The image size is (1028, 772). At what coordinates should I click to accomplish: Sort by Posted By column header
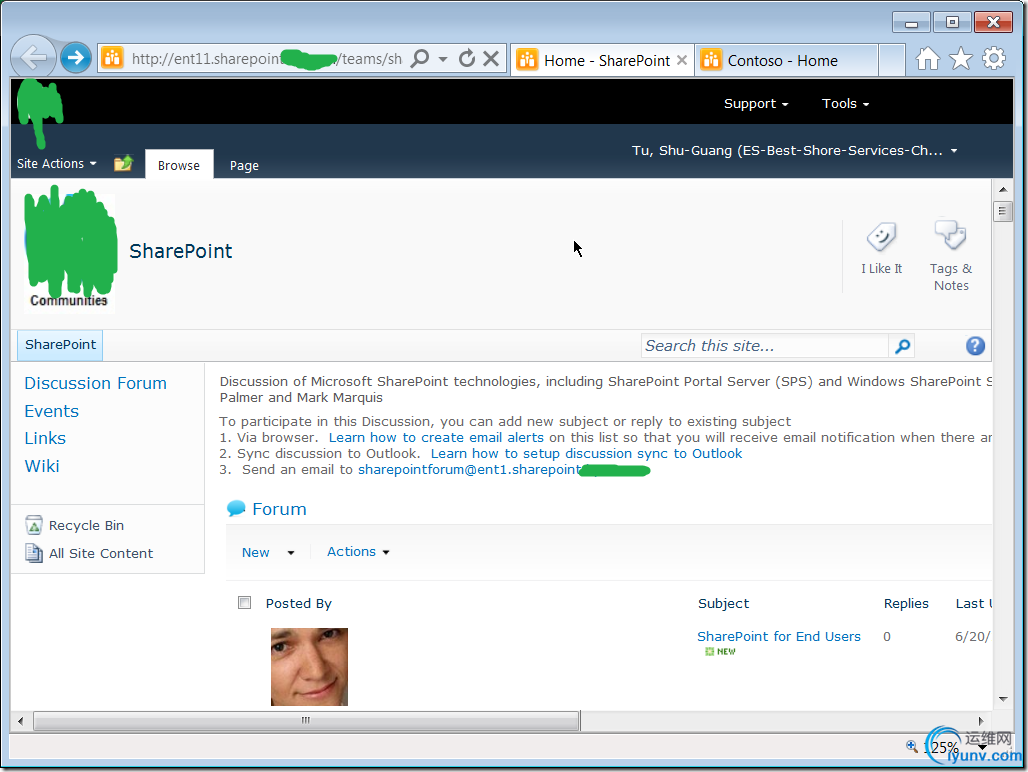[298, 604]
